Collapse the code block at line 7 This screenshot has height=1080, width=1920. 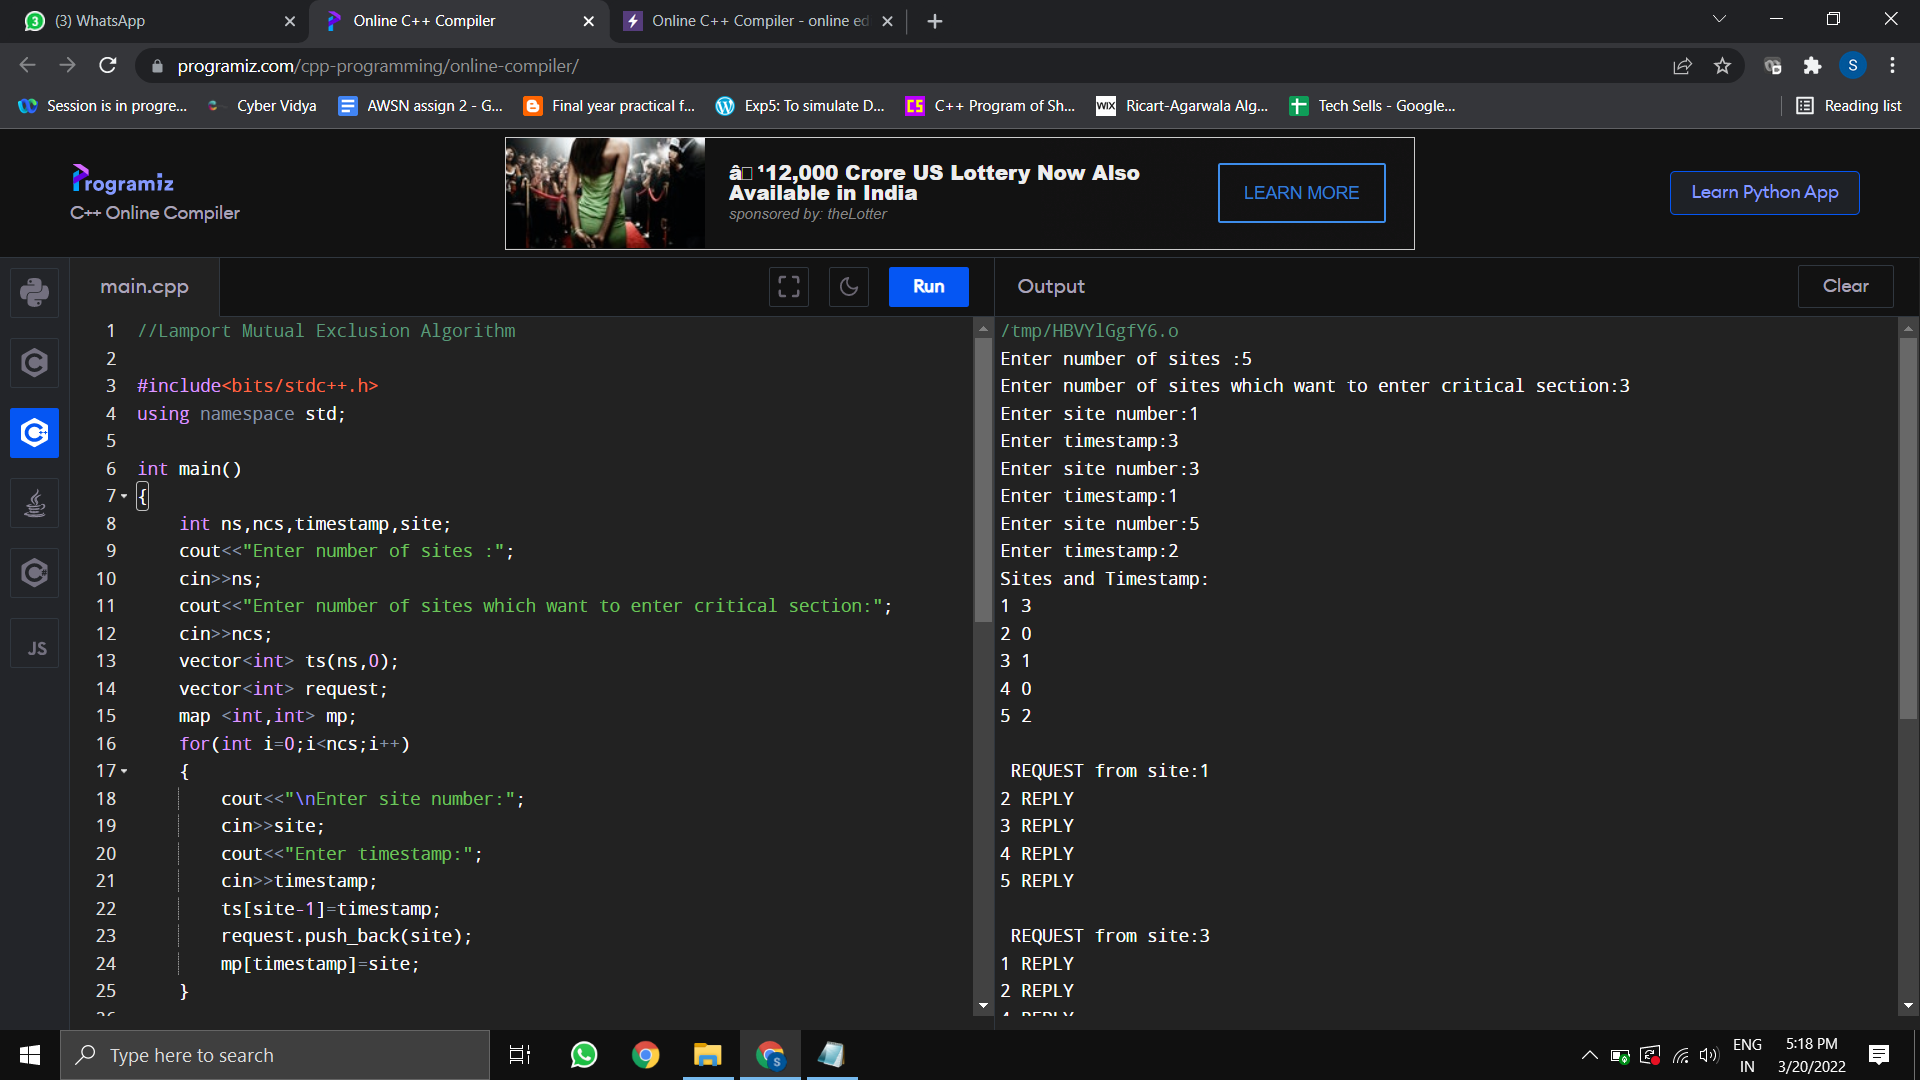125,496
